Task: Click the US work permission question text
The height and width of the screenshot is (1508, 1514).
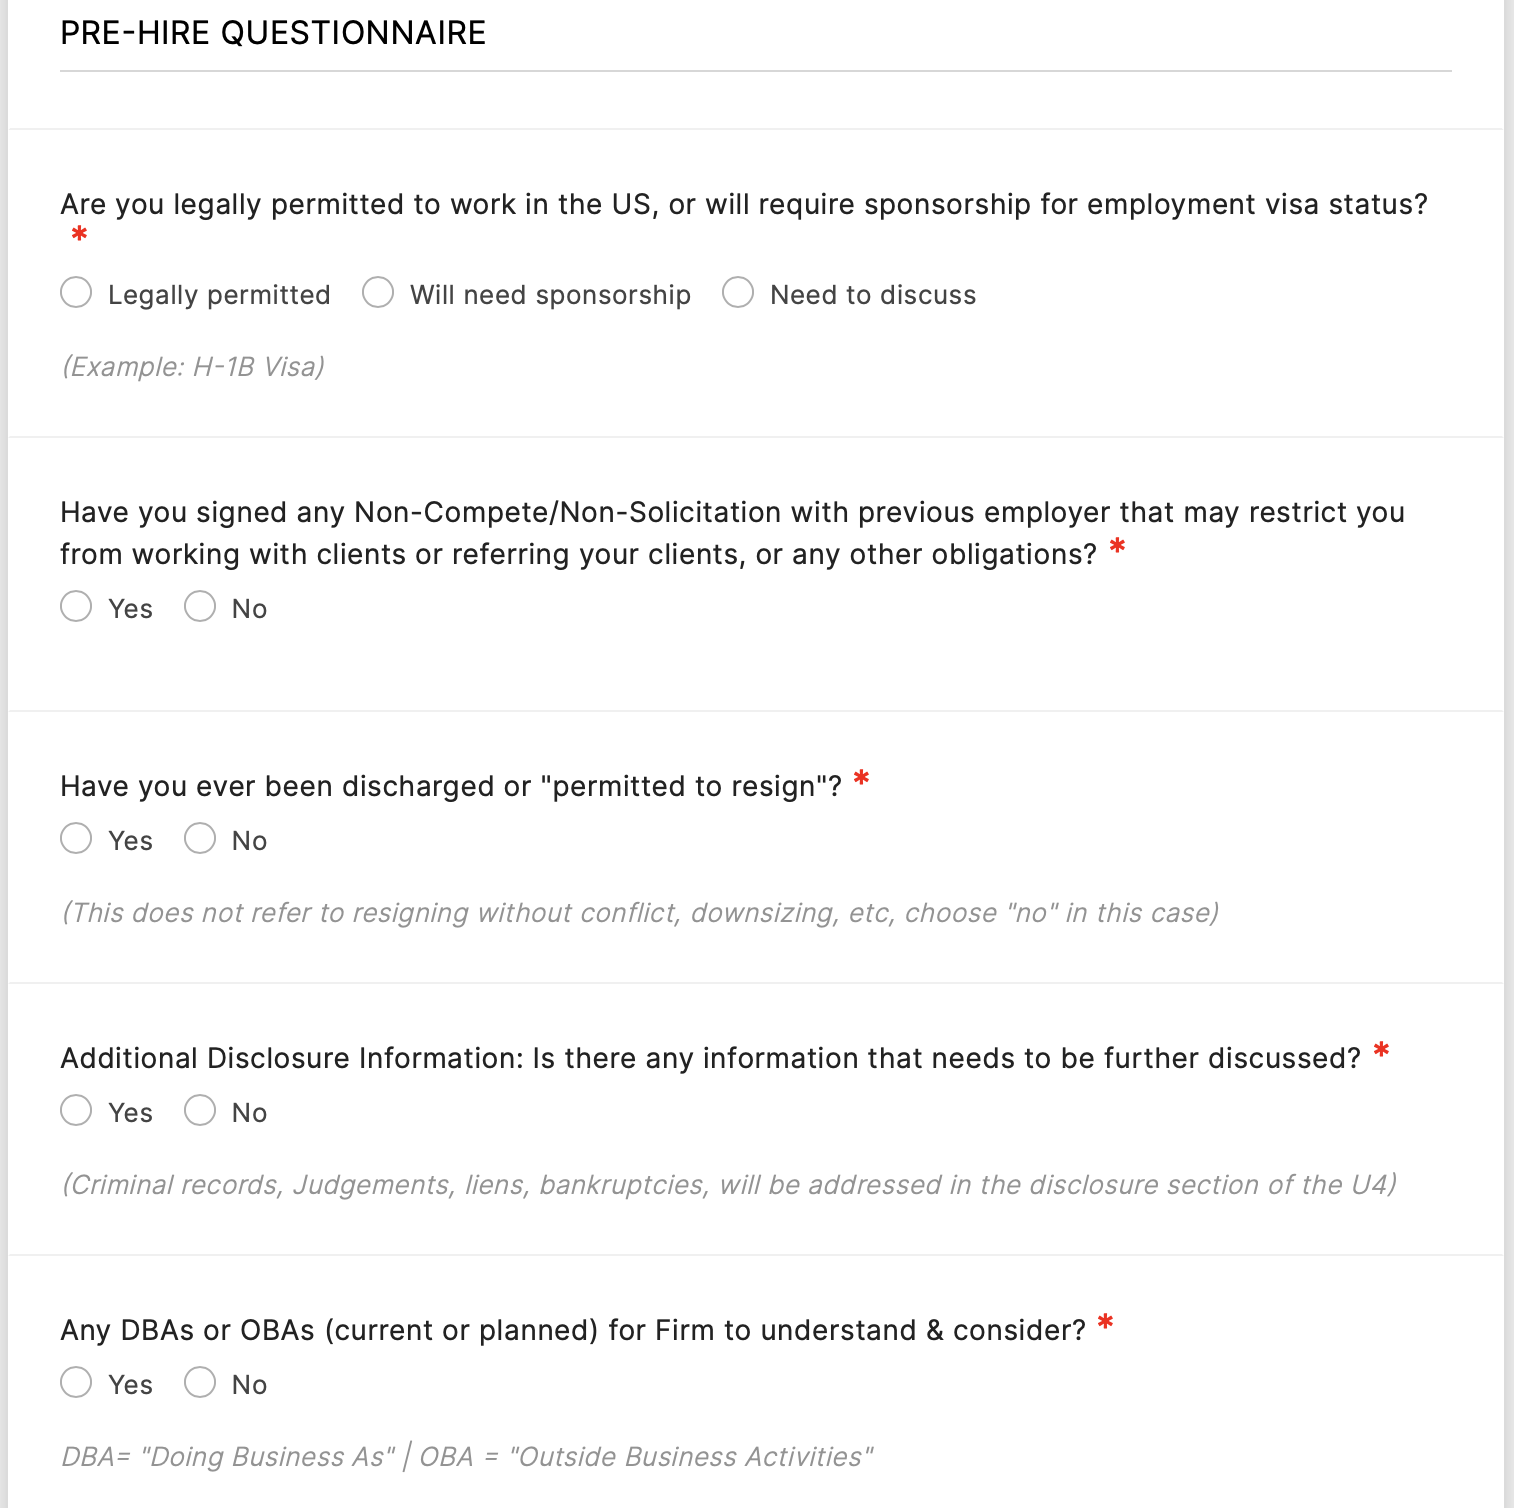Action: pyautogui.click(x=743, y=205)
